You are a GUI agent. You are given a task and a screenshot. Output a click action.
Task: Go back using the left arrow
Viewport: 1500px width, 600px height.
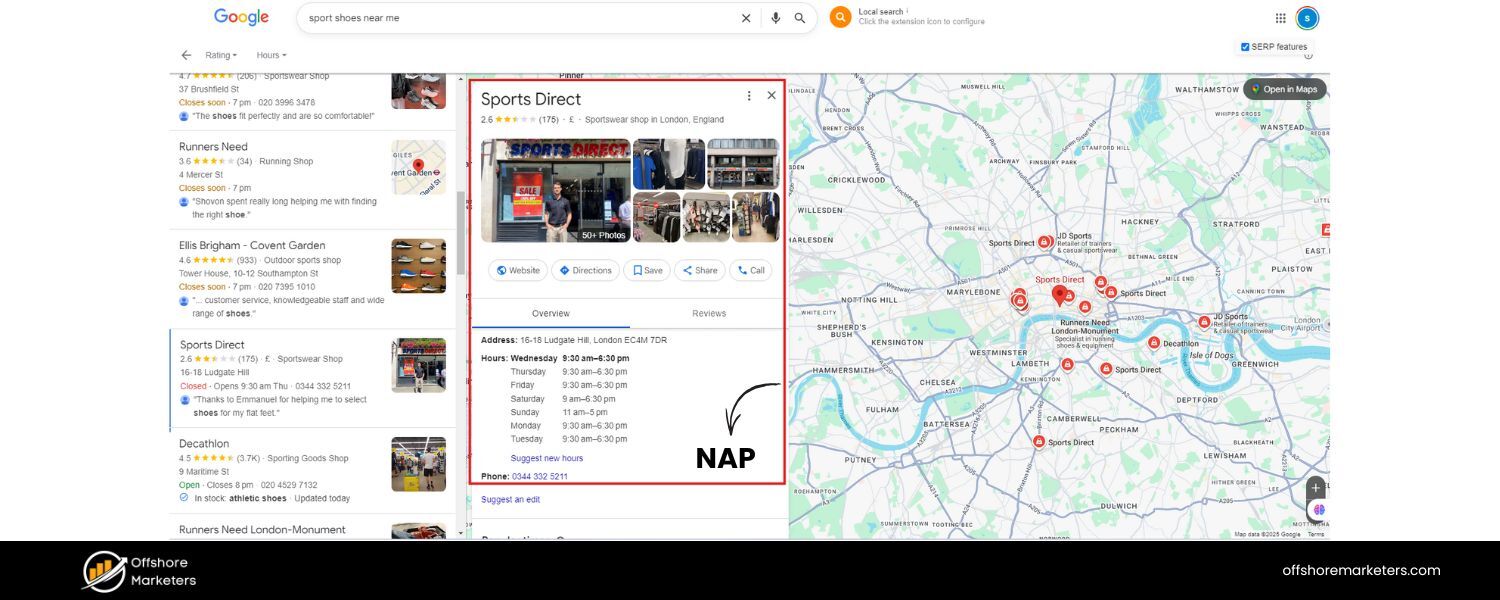pyautogui.click(x=186, y=55)
